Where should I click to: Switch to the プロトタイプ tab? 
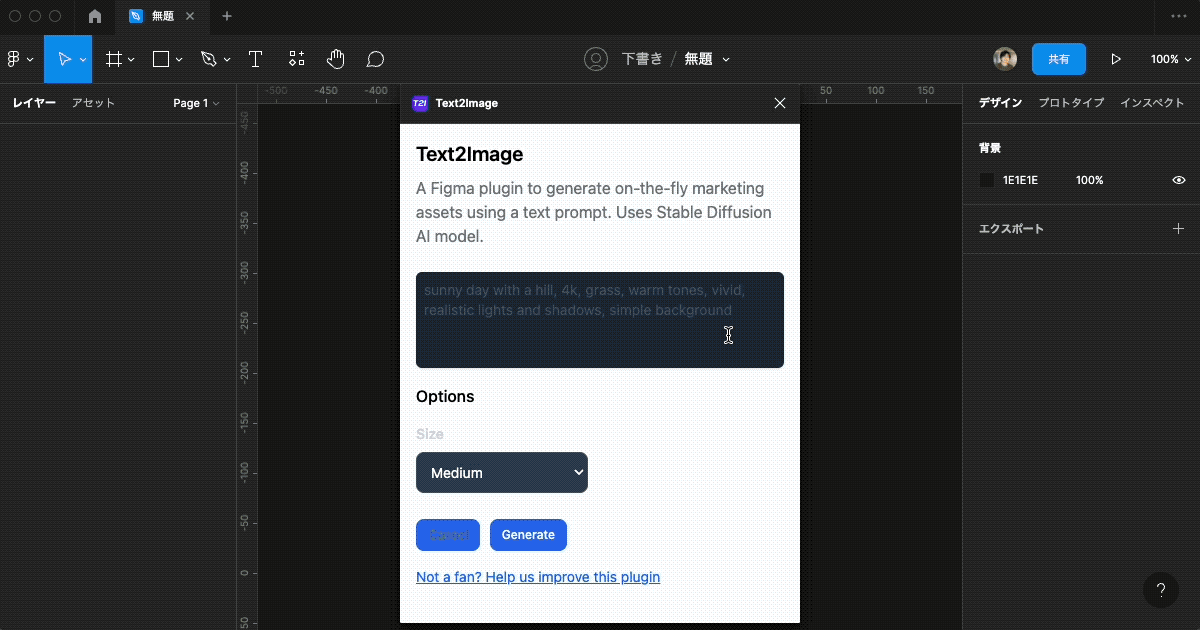[1071, 102]
